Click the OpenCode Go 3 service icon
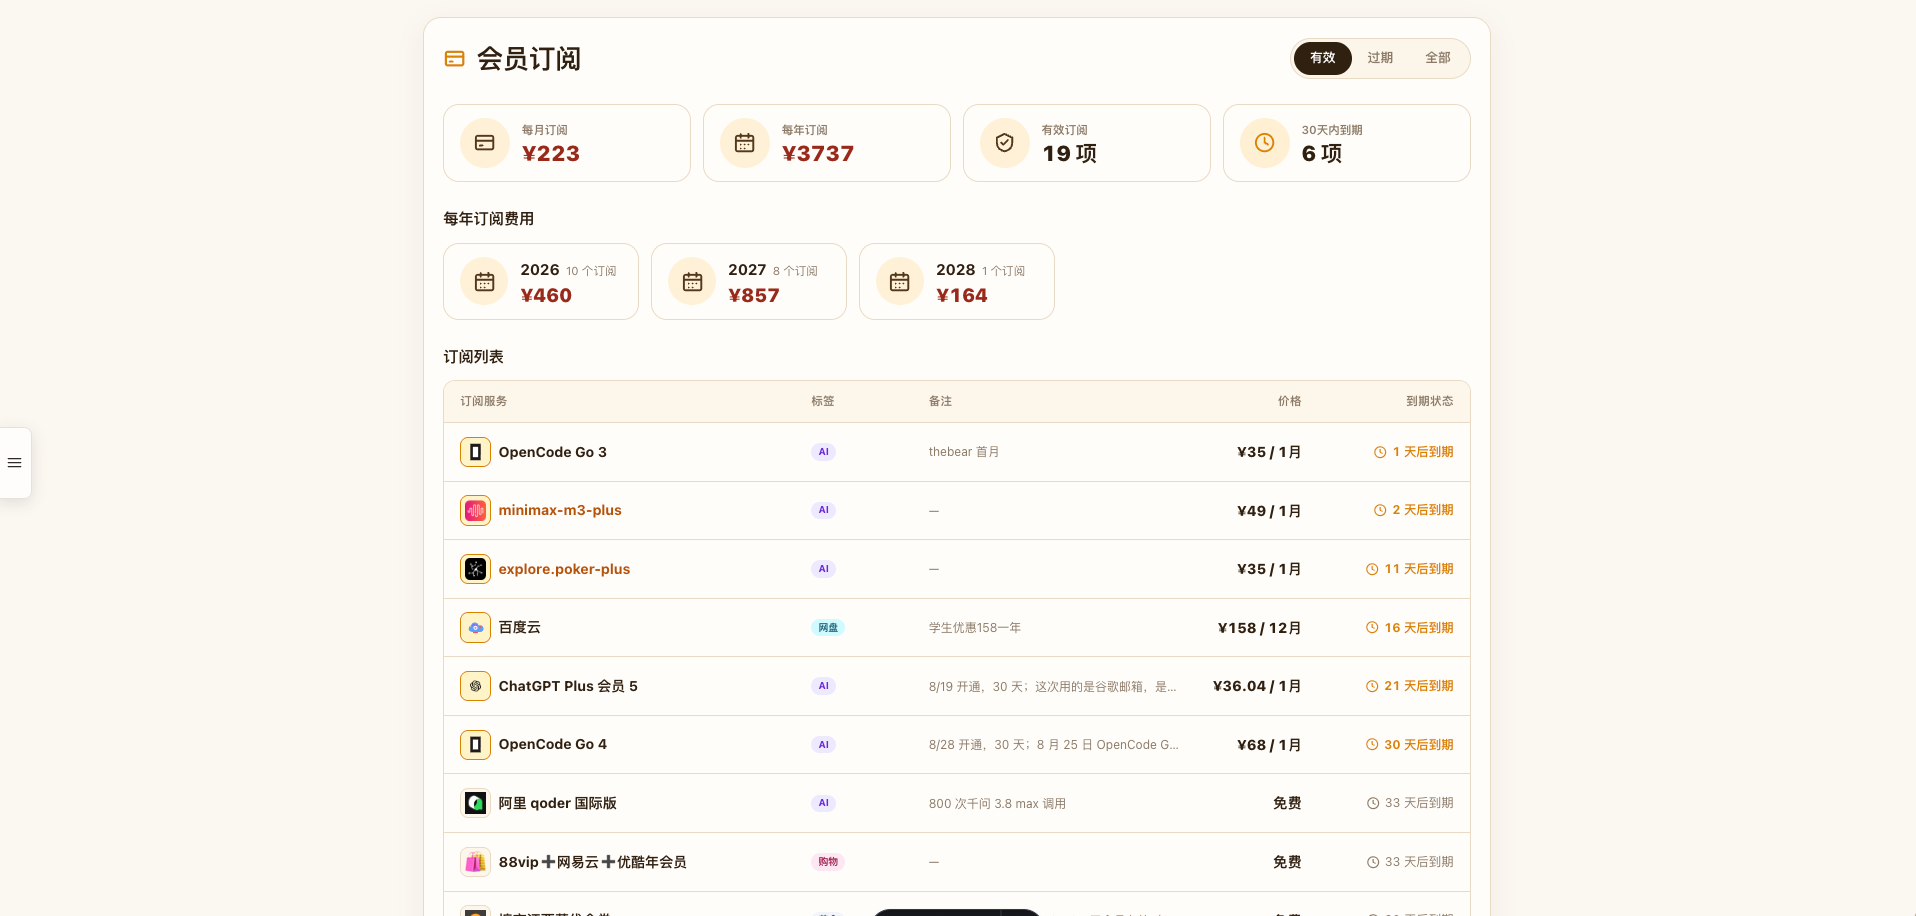1916x916 pixels. click(476, 452)
